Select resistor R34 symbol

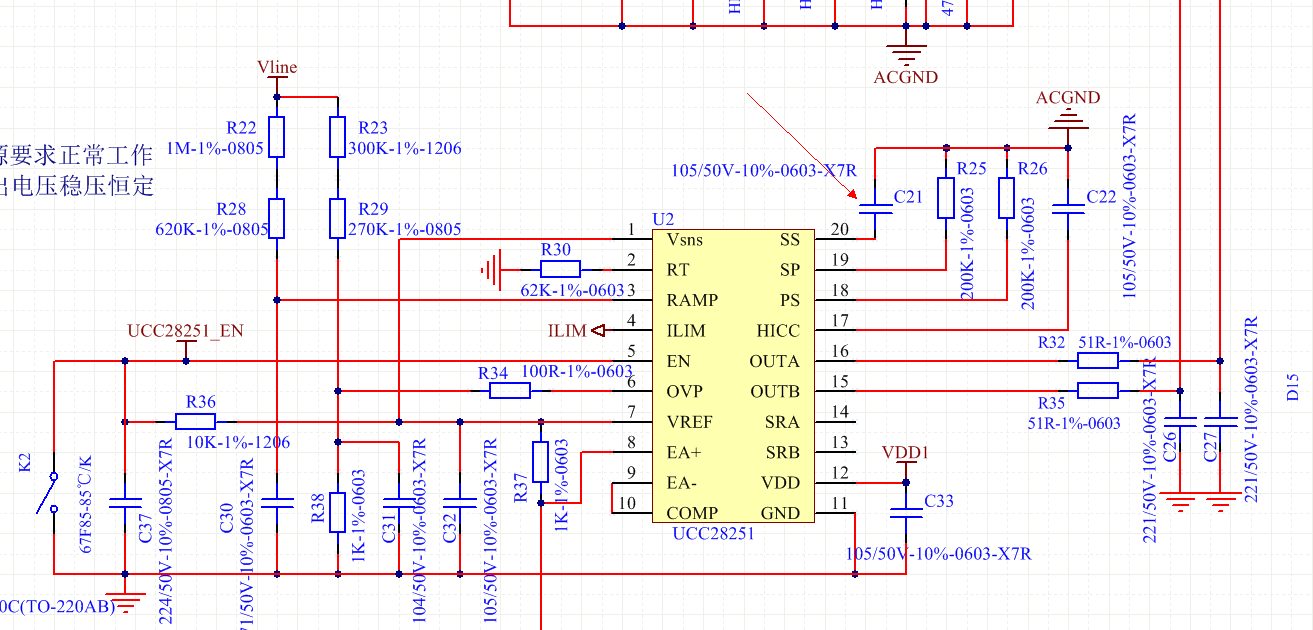[509, 391]
